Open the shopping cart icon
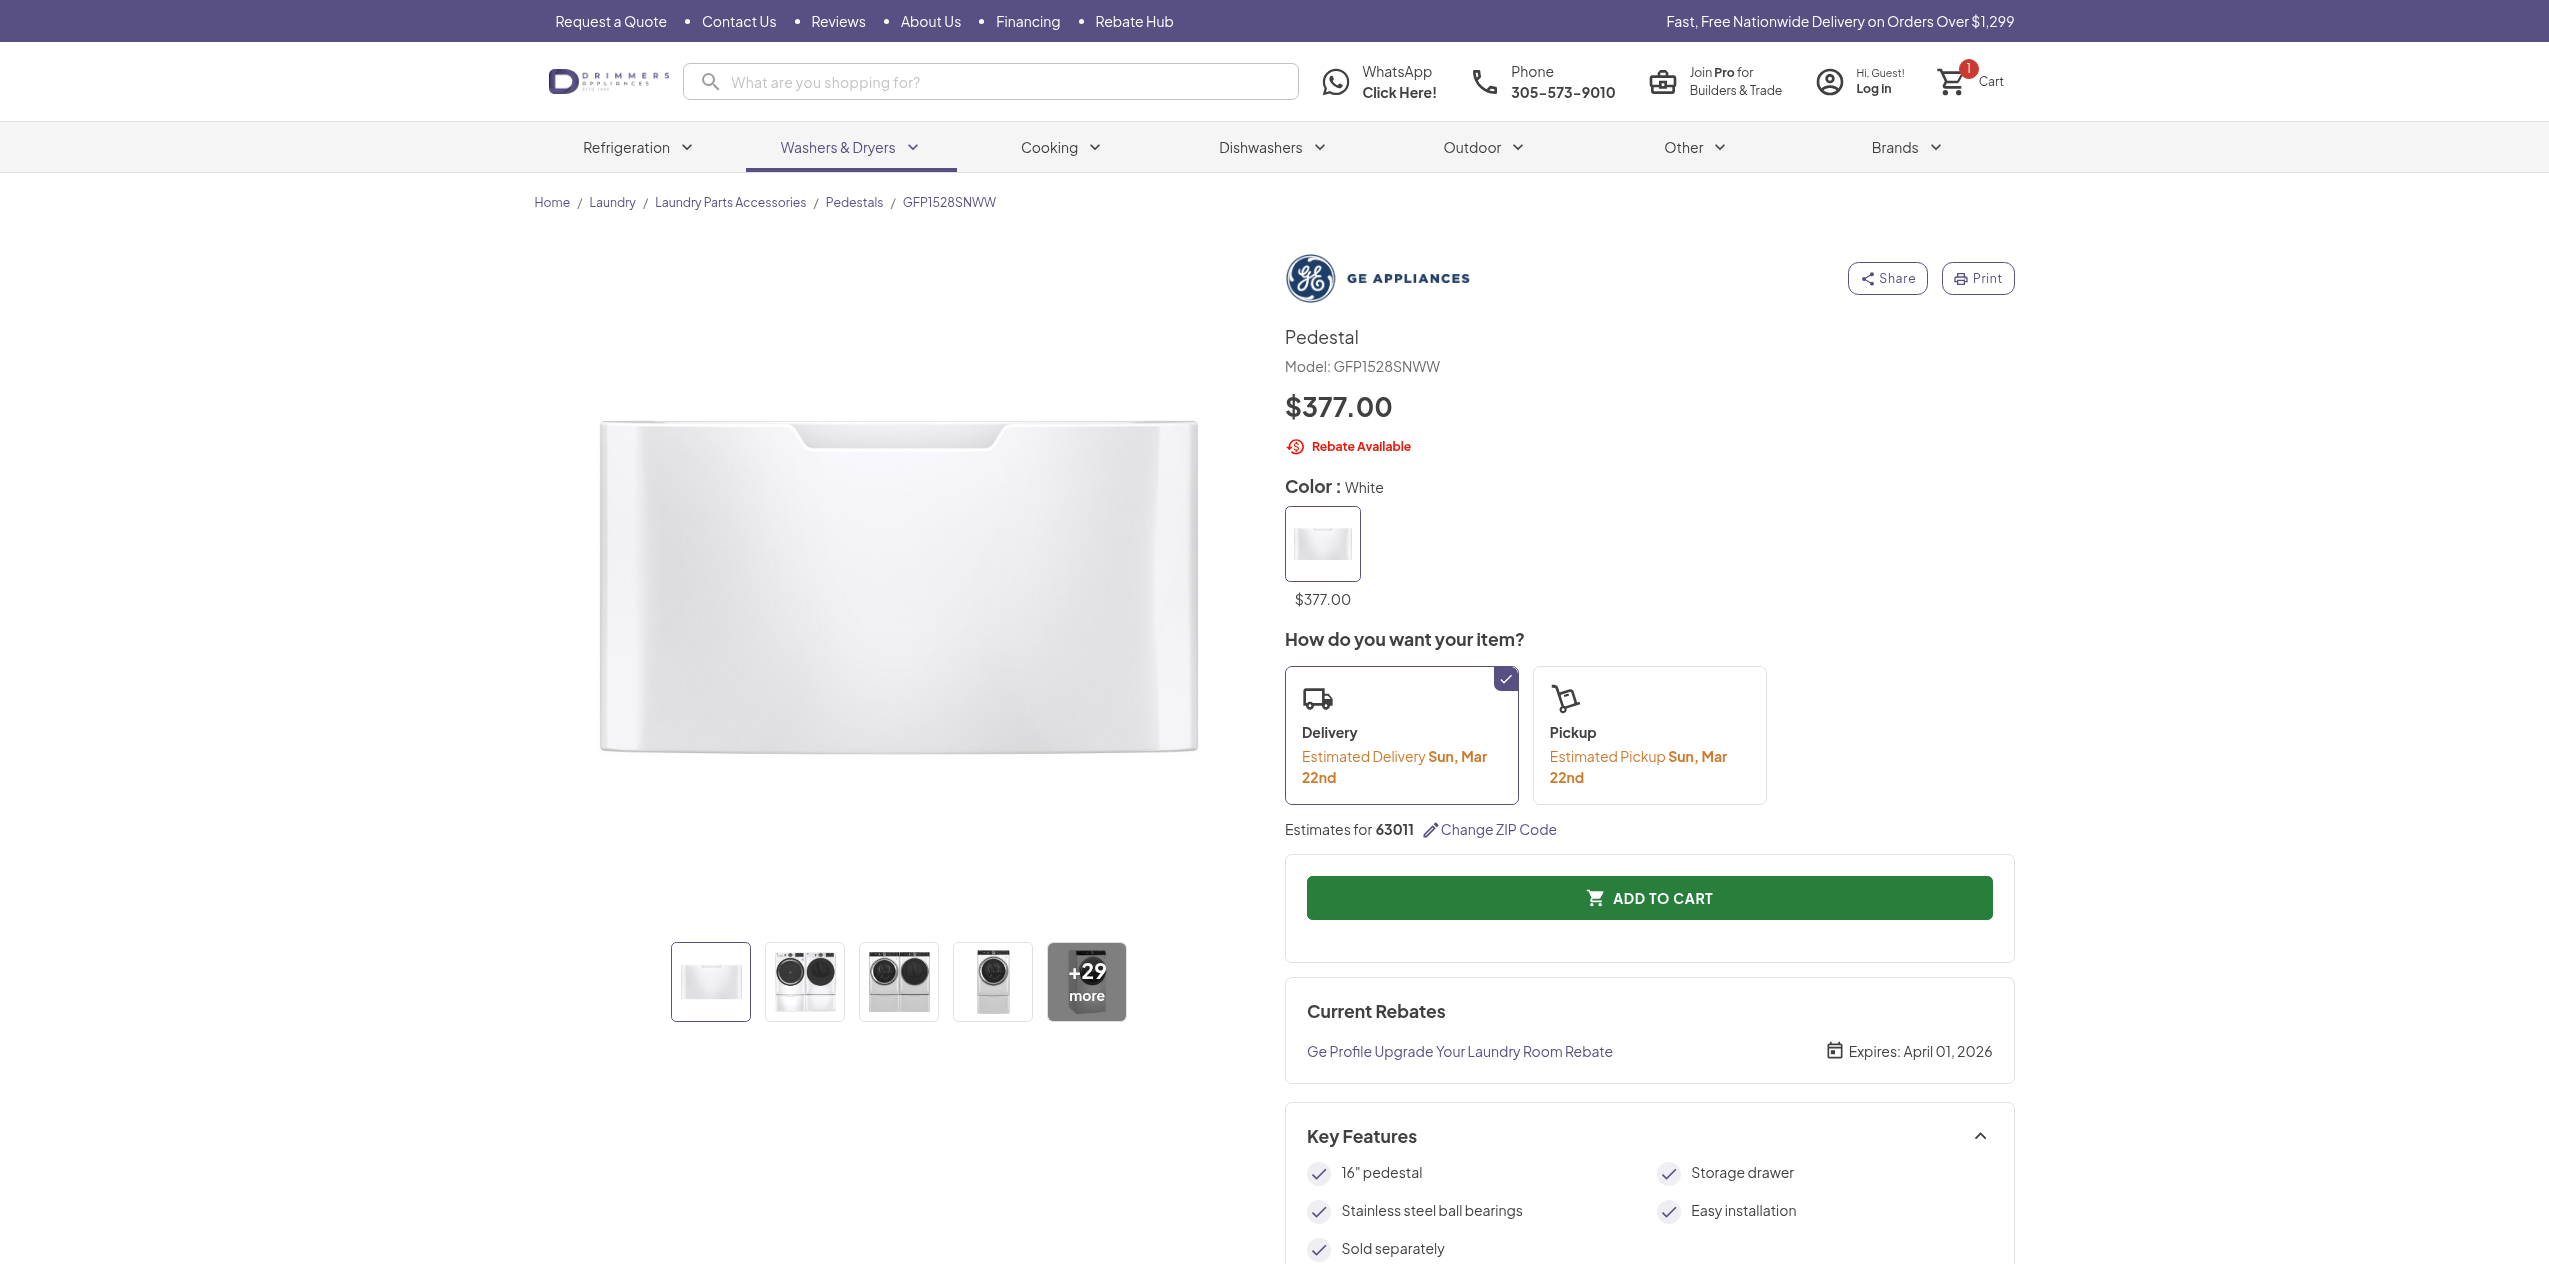This screenshot has height=1264, width=2549. (x=1951, y=82)
